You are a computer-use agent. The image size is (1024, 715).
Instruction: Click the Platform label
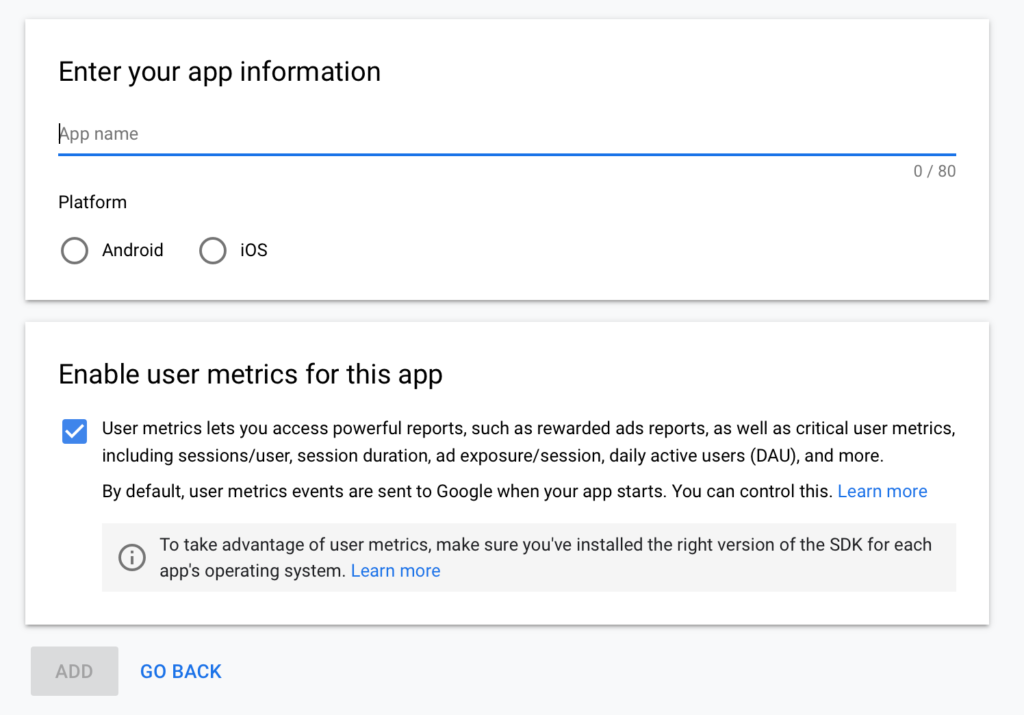pos(93,202)
